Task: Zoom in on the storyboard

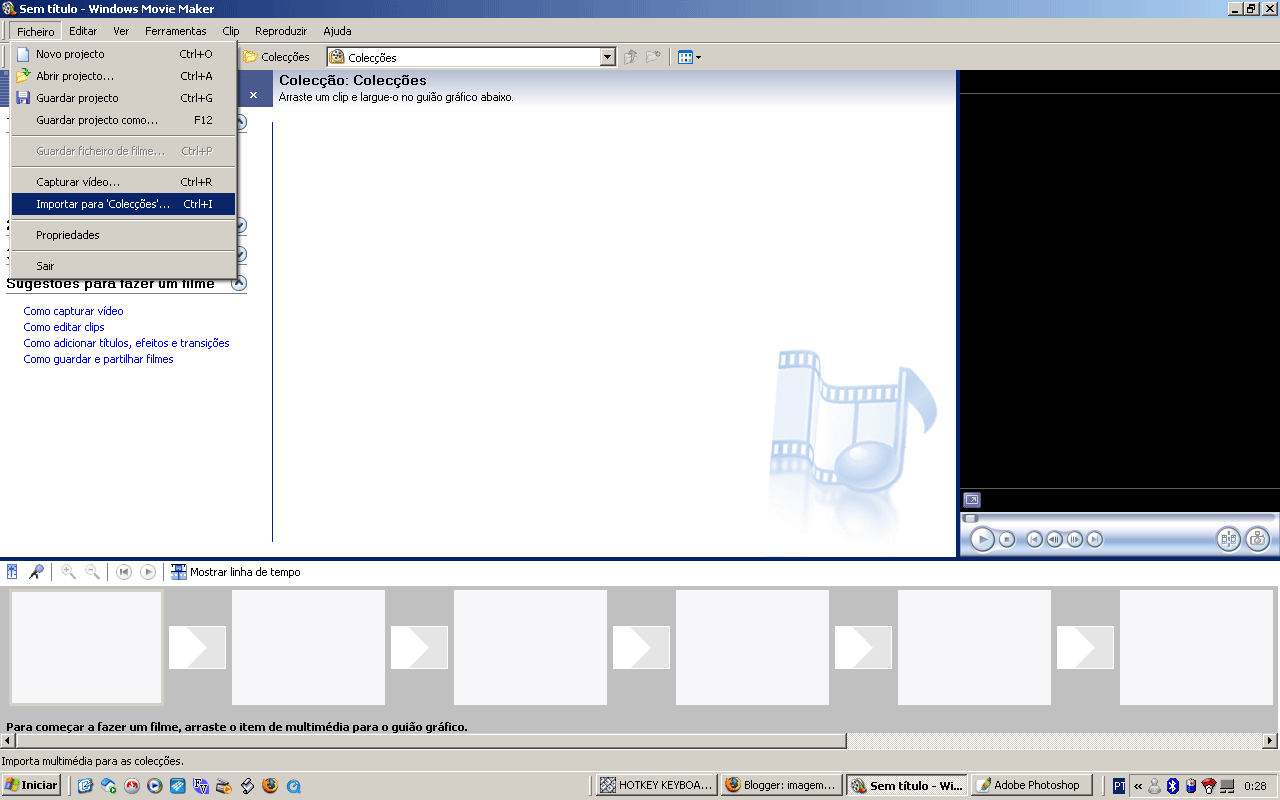Action: pyautogui.click(x=68, y=572)
